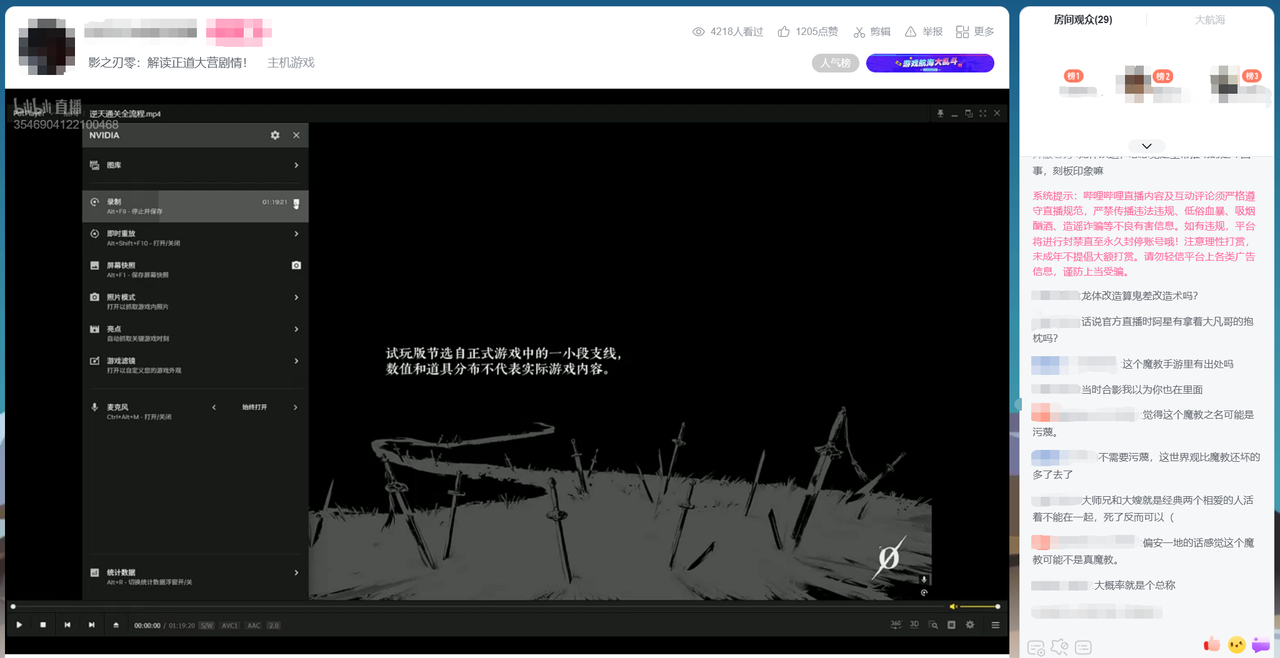Like the stream via 1205点赞 thumbs-up
Screen dimensions: 1280x658
pos(784,32)
